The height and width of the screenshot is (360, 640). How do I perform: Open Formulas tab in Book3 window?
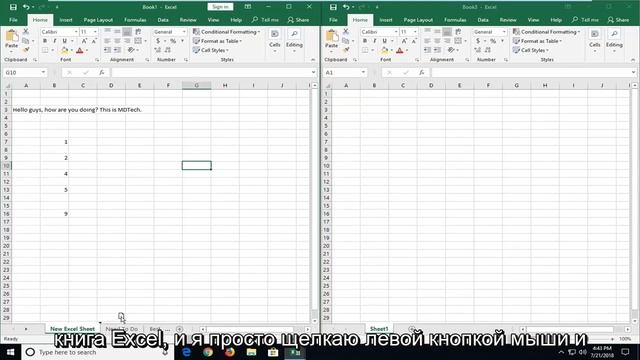pyautogui.click(x=455, y=20)
